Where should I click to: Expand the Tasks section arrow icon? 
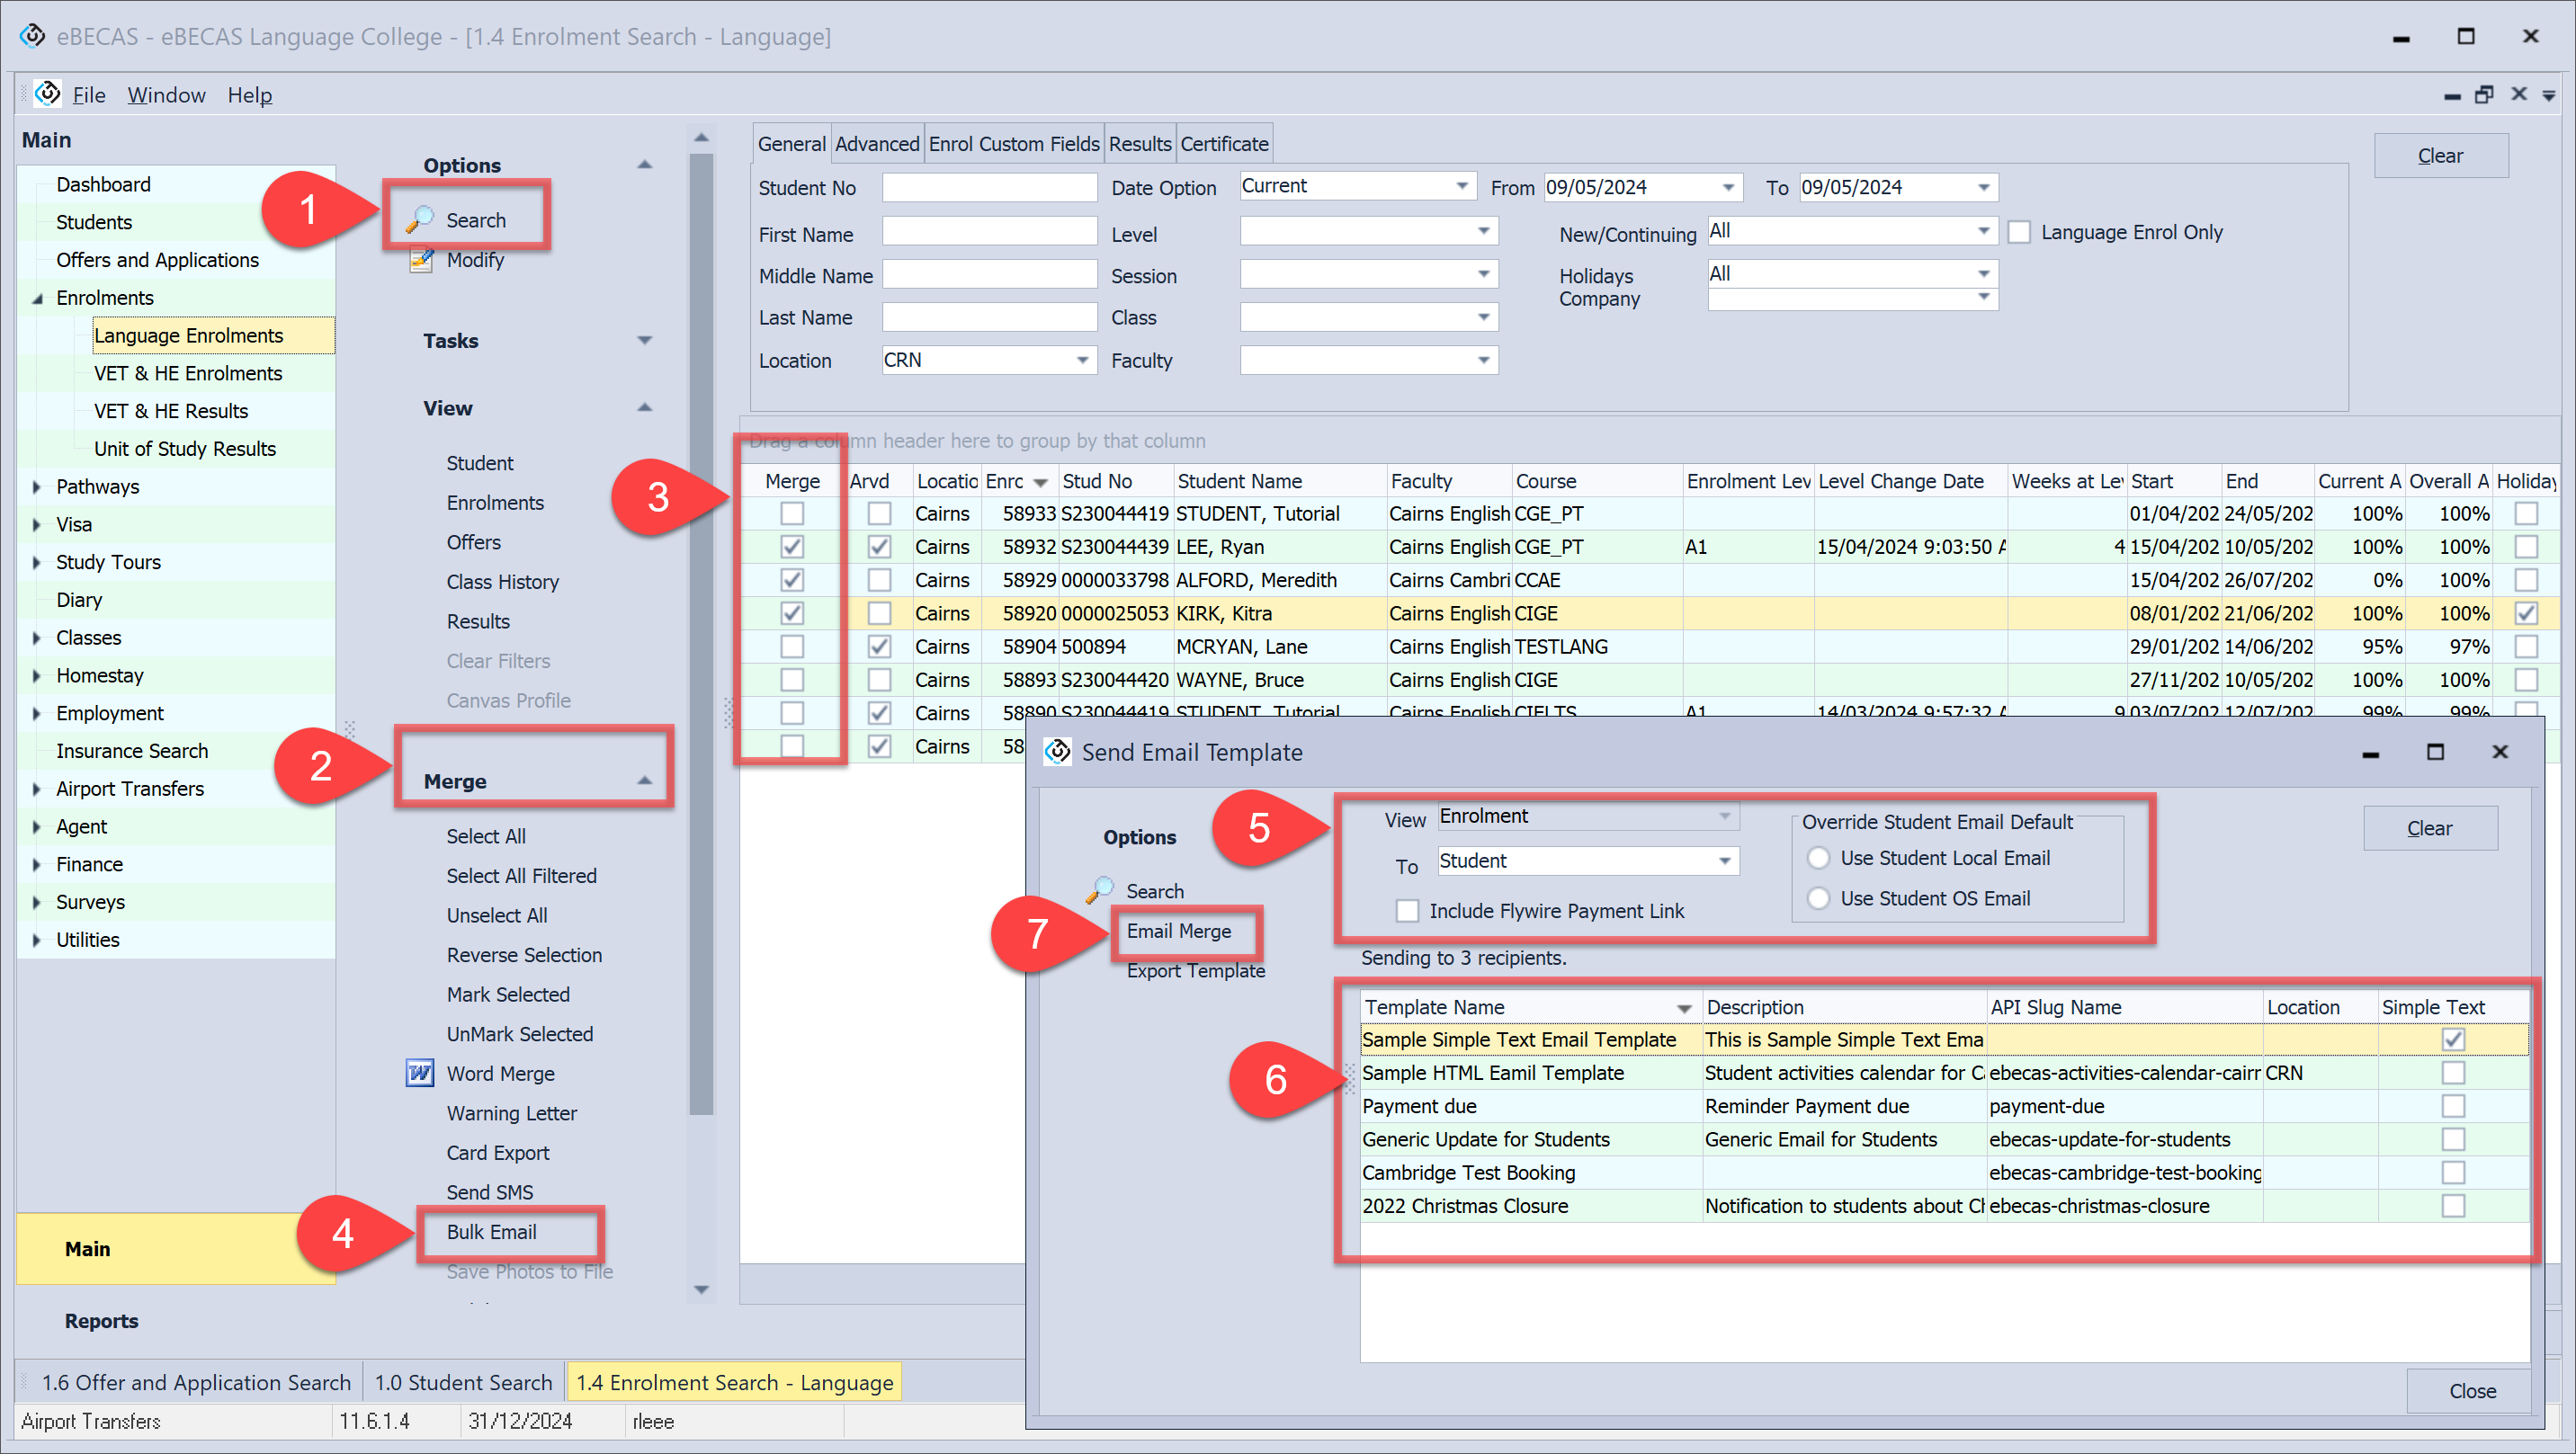644,341
